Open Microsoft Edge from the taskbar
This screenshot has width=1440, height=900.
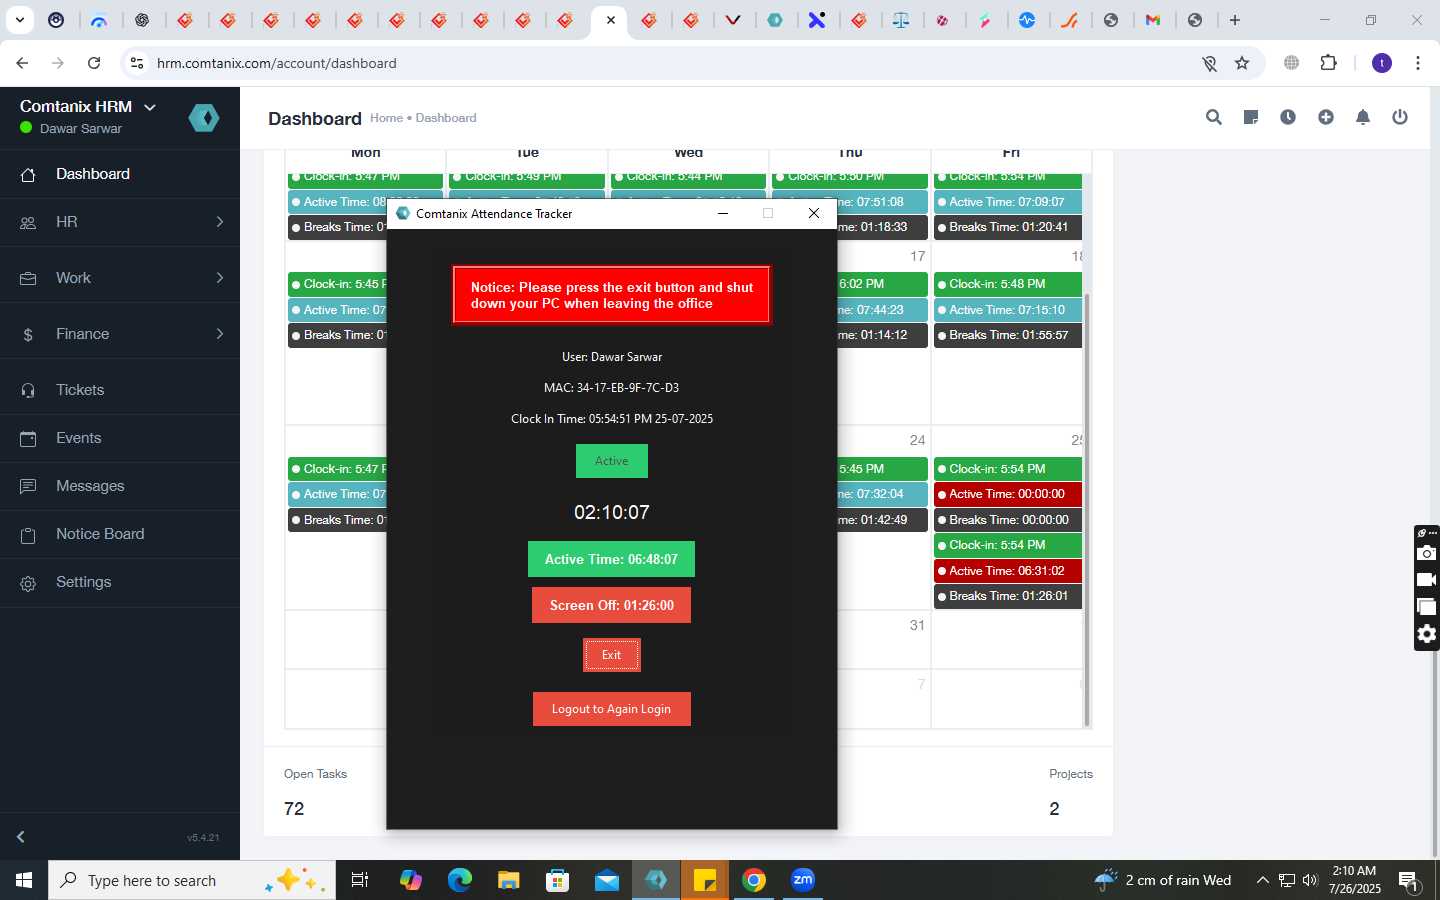tap(460, 880)
